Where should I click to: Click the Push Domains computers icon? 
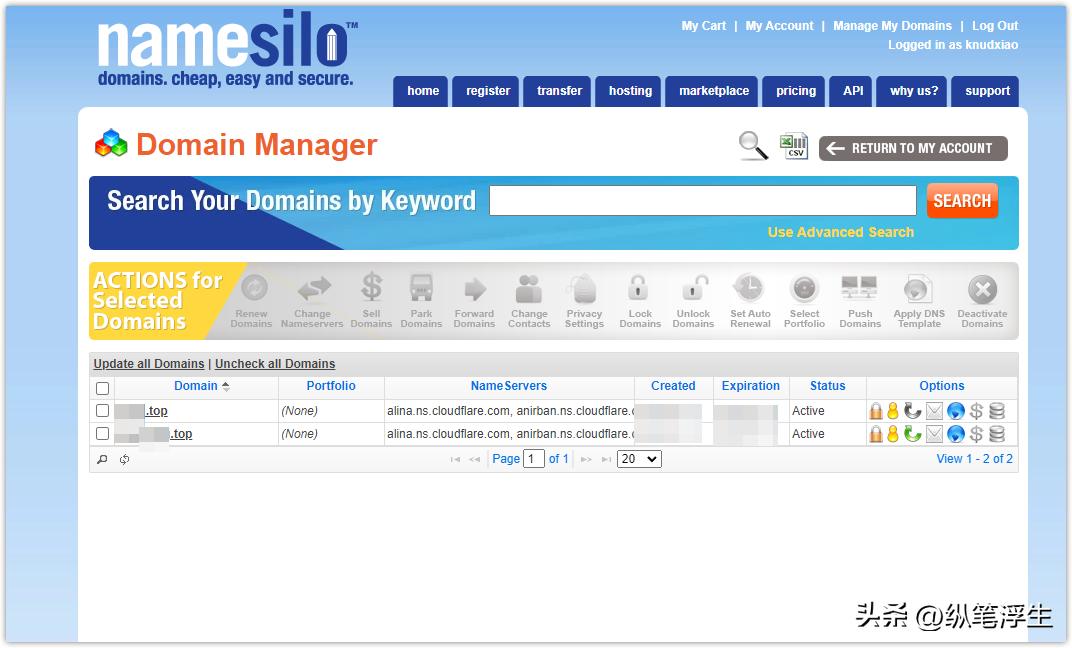click(x=859, y=288)
